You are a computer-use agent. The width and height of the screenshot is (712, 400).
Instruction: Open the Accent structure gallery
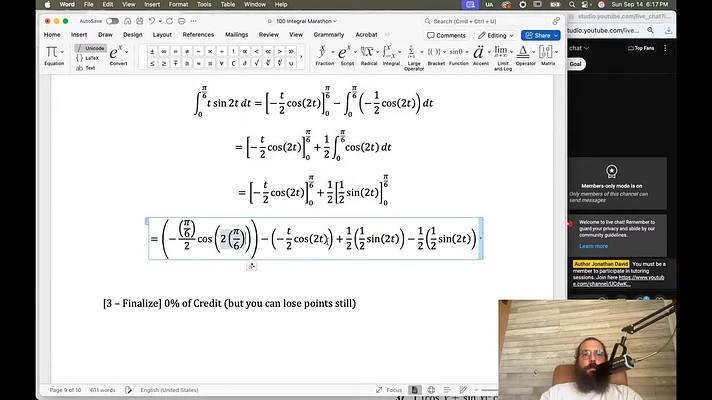click(481, 52)
